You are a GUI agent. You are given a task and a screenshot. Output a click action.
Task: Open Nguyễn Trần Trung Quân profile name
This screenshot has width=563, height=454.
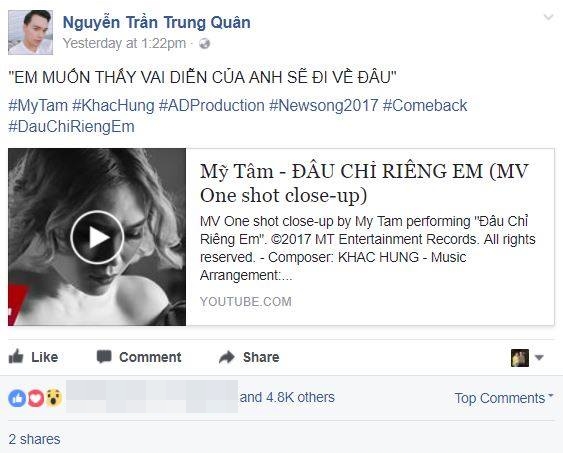tap(157, 22)
